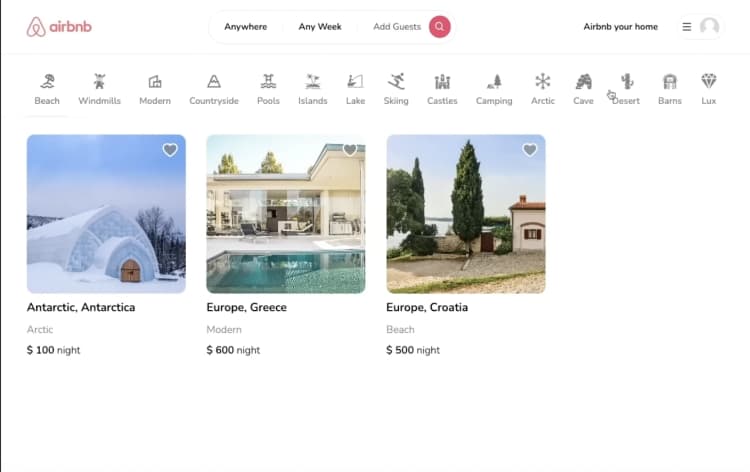Image resolution: width=750 pixels, height=472 pixels.
Task: Open the Any Week date selector
Action: pos(320,27)
